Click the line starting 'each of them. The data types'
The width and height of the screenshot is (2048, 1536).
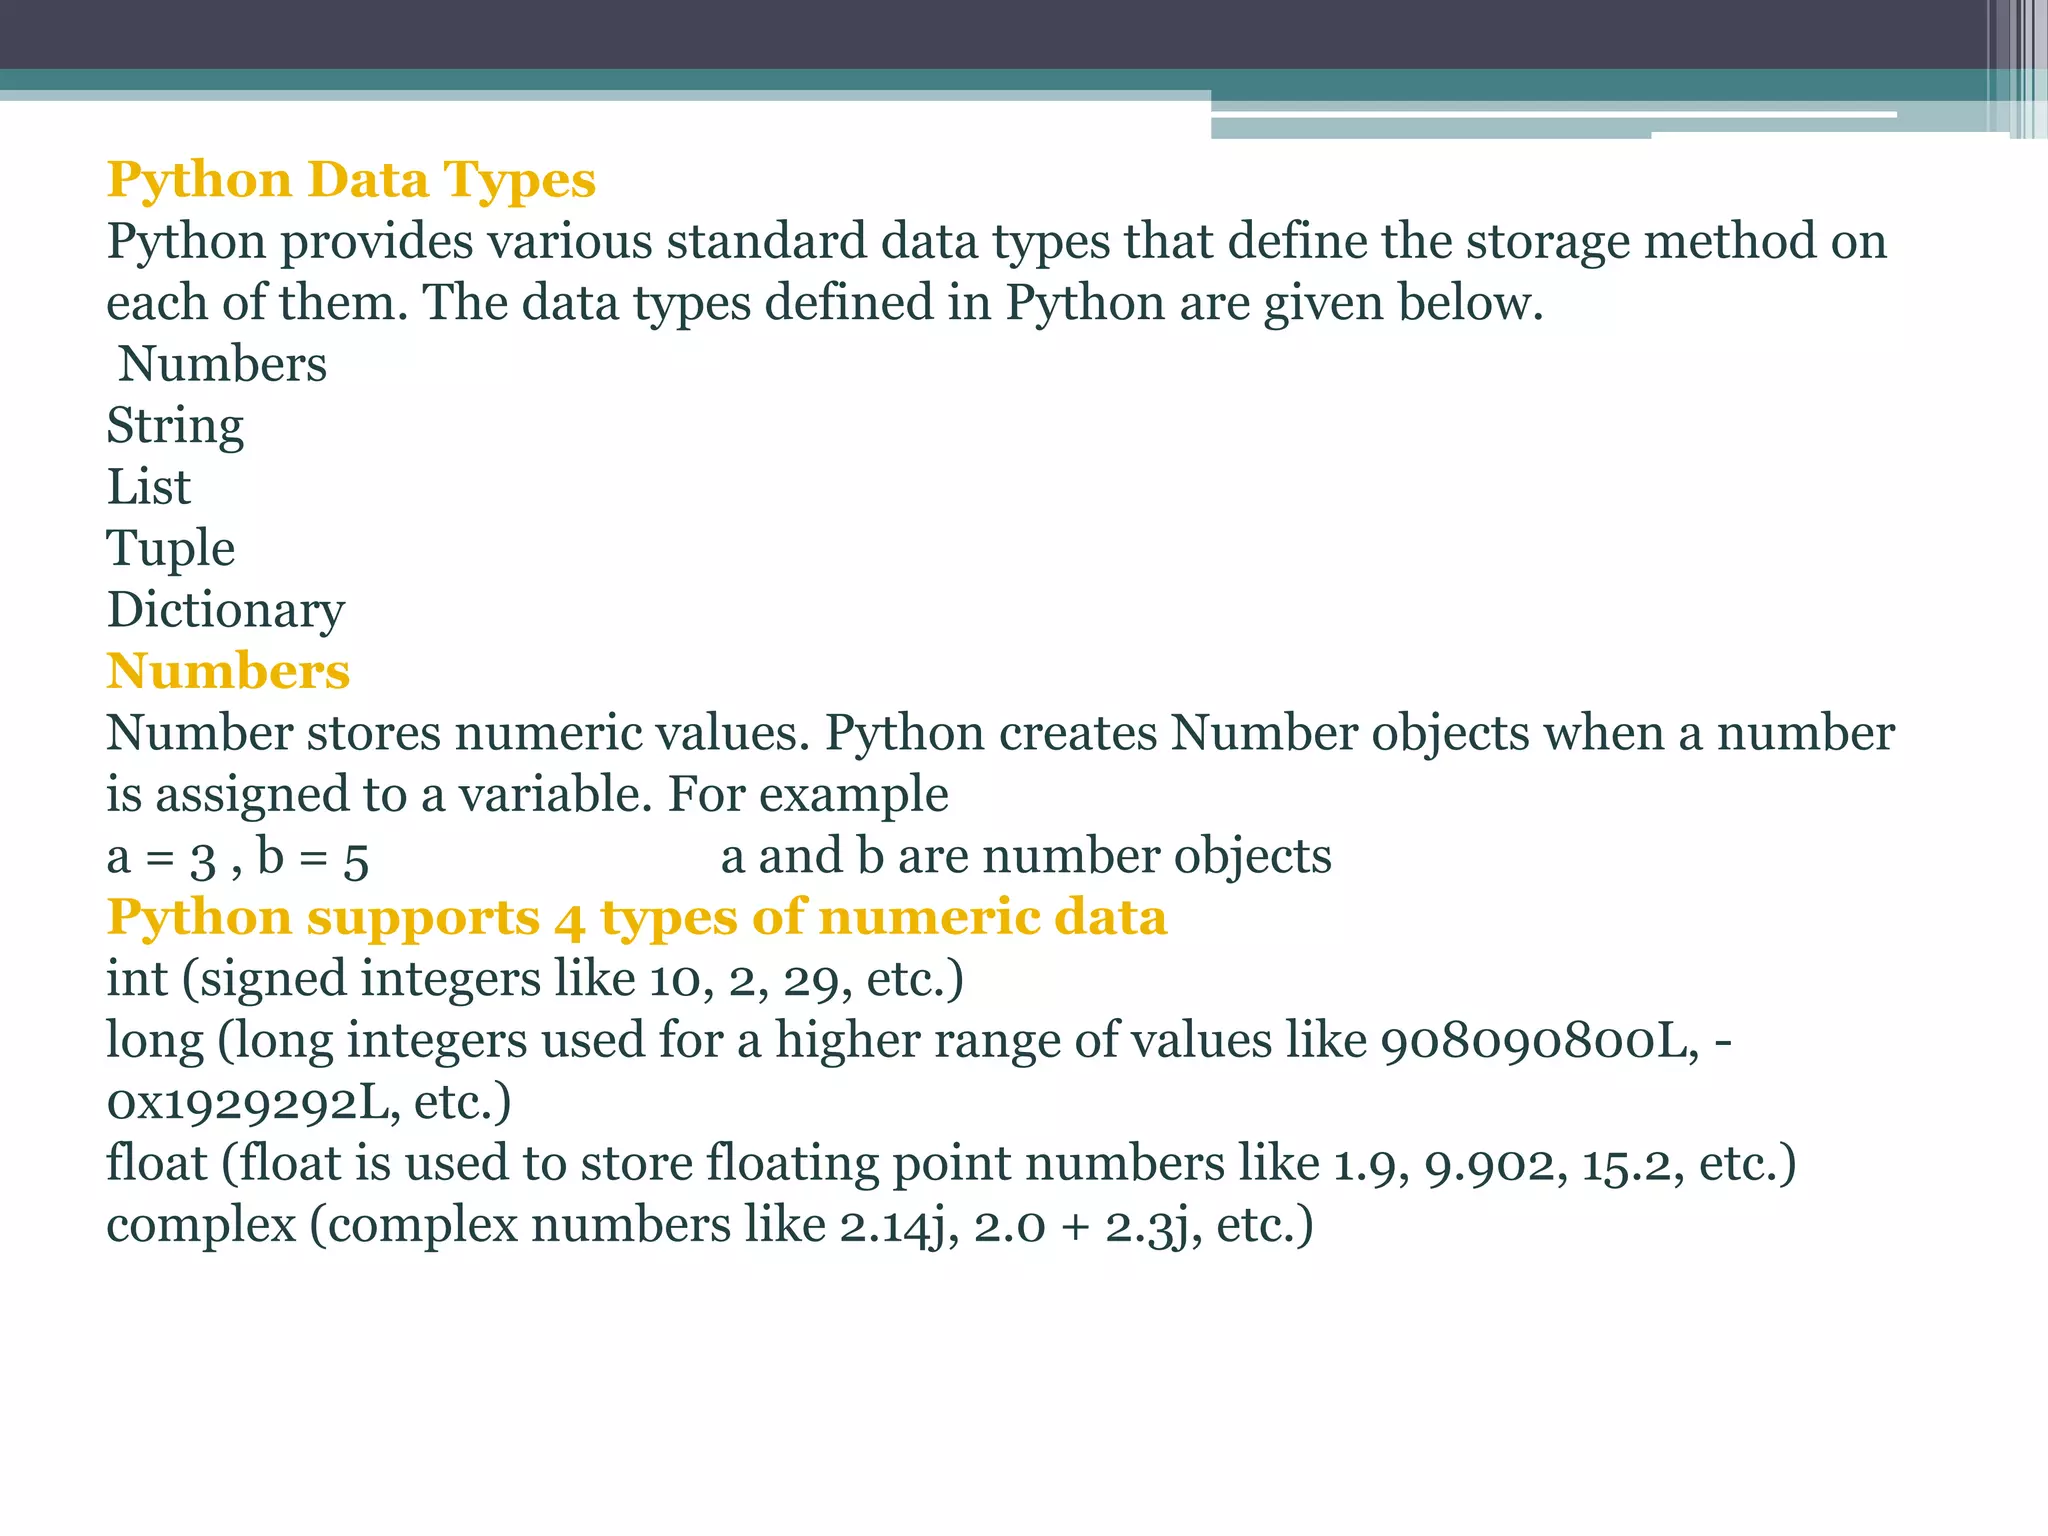coord(825,304)
